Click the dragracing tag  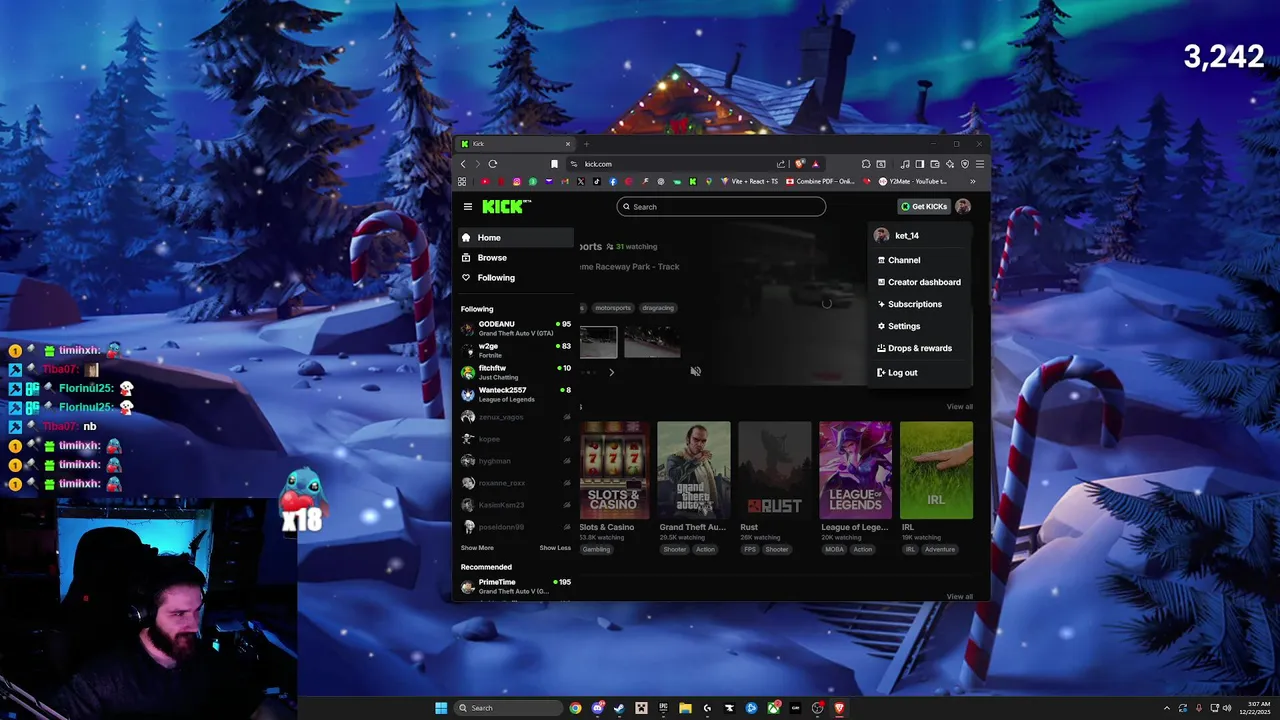pyautogui.click(x=658, y=308)
